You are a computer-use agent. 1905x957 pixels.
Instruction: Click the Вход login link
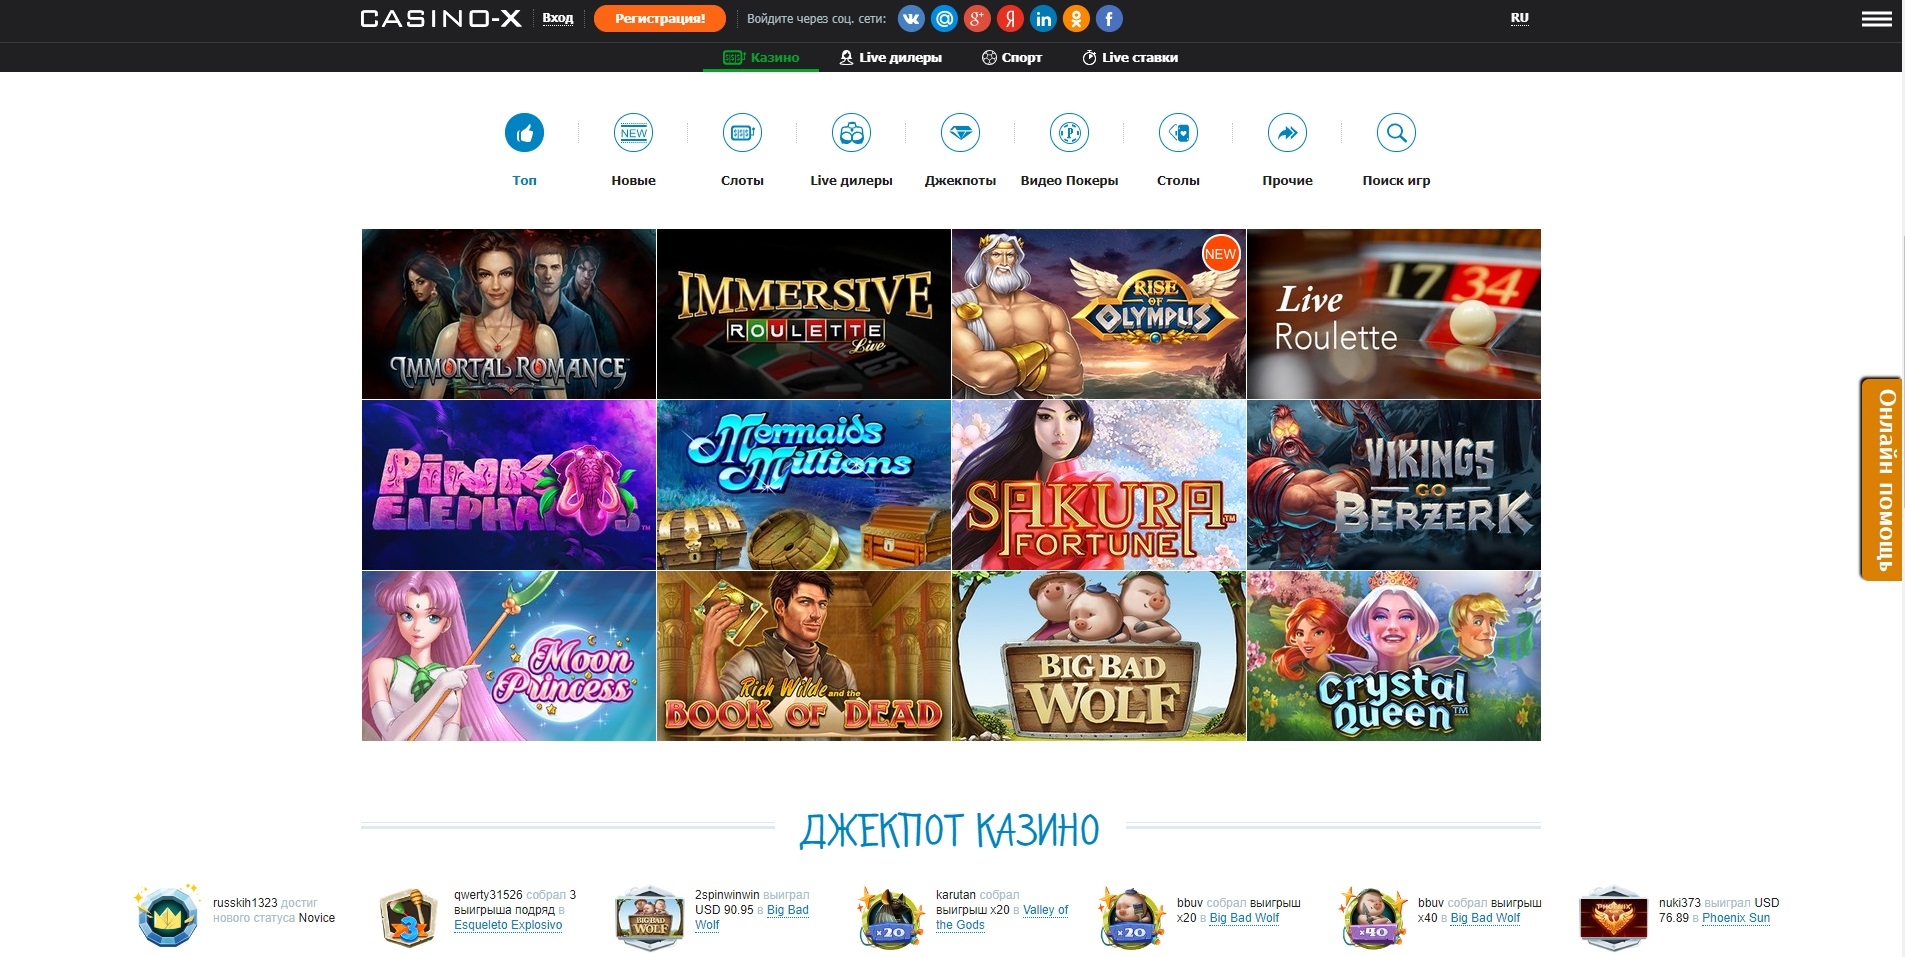point(556,17)
